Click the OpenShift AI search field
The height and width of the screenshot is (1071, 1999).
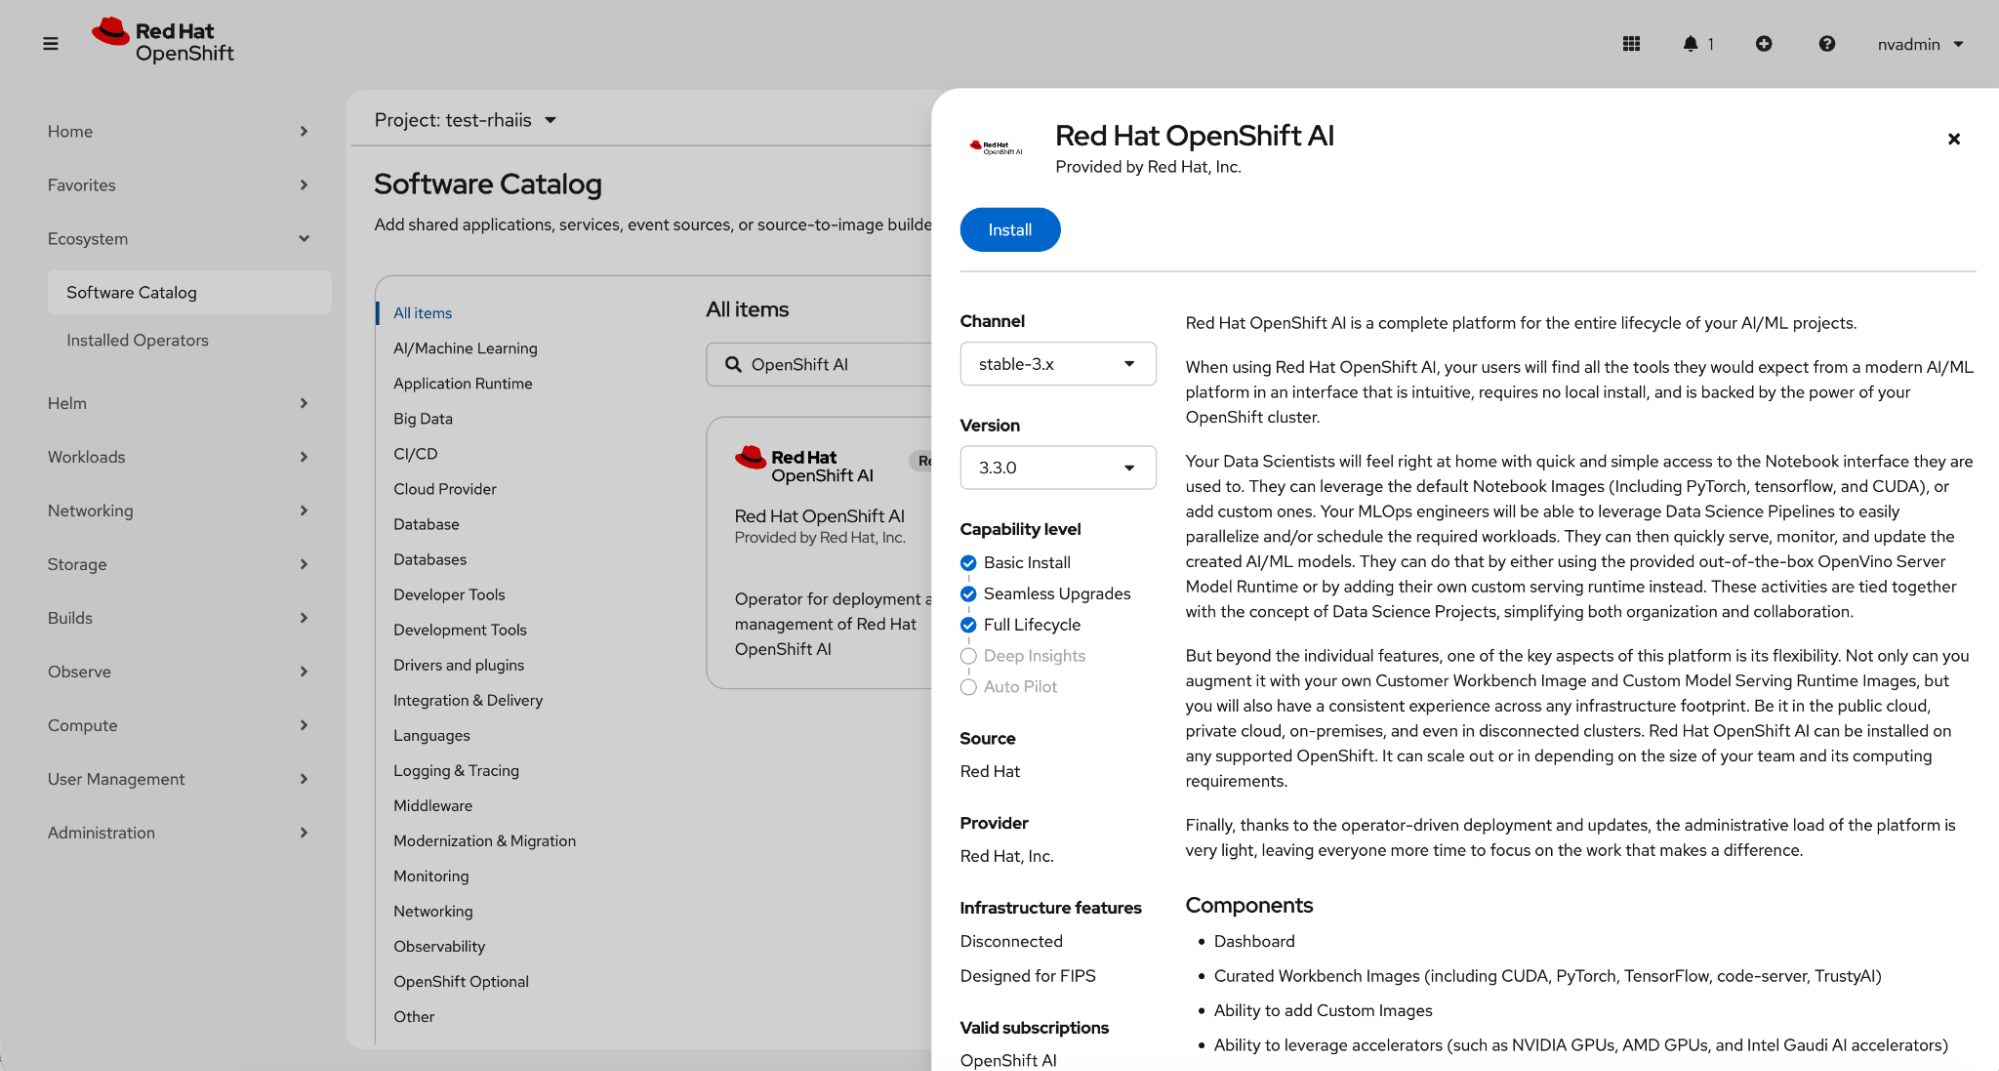830,365
